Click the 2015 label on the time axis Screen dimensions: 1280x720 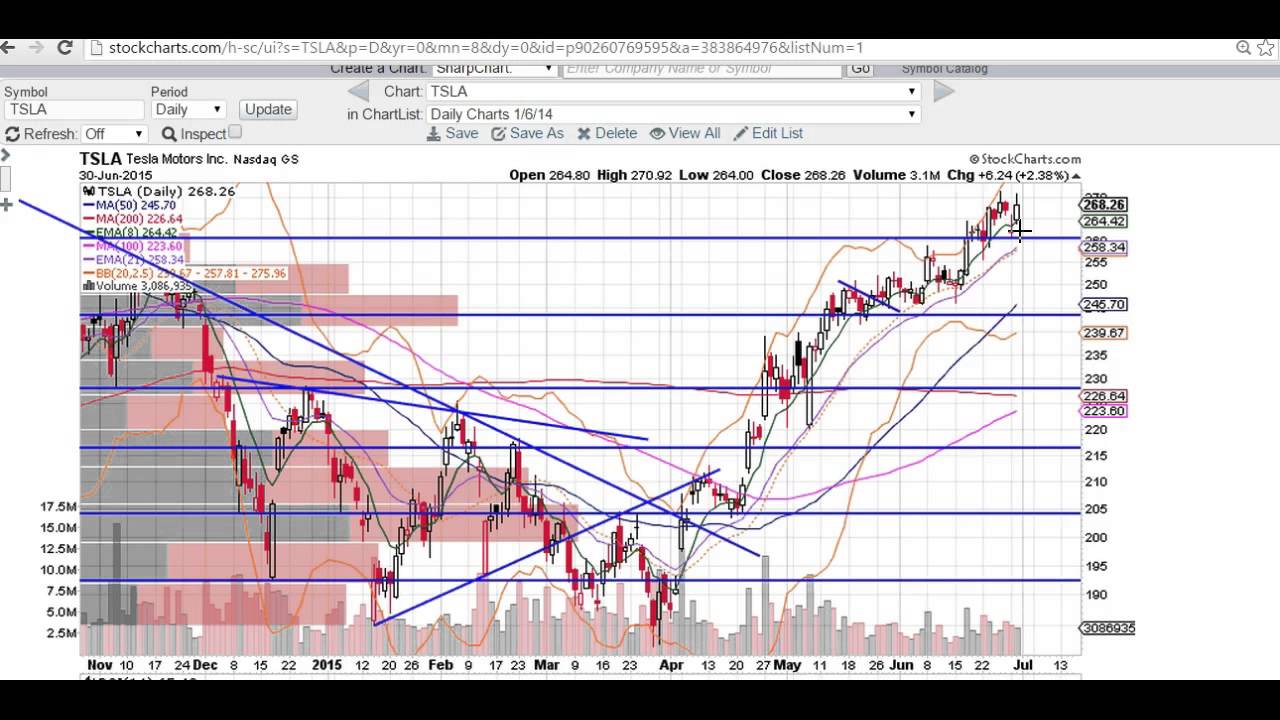point(327,665)
